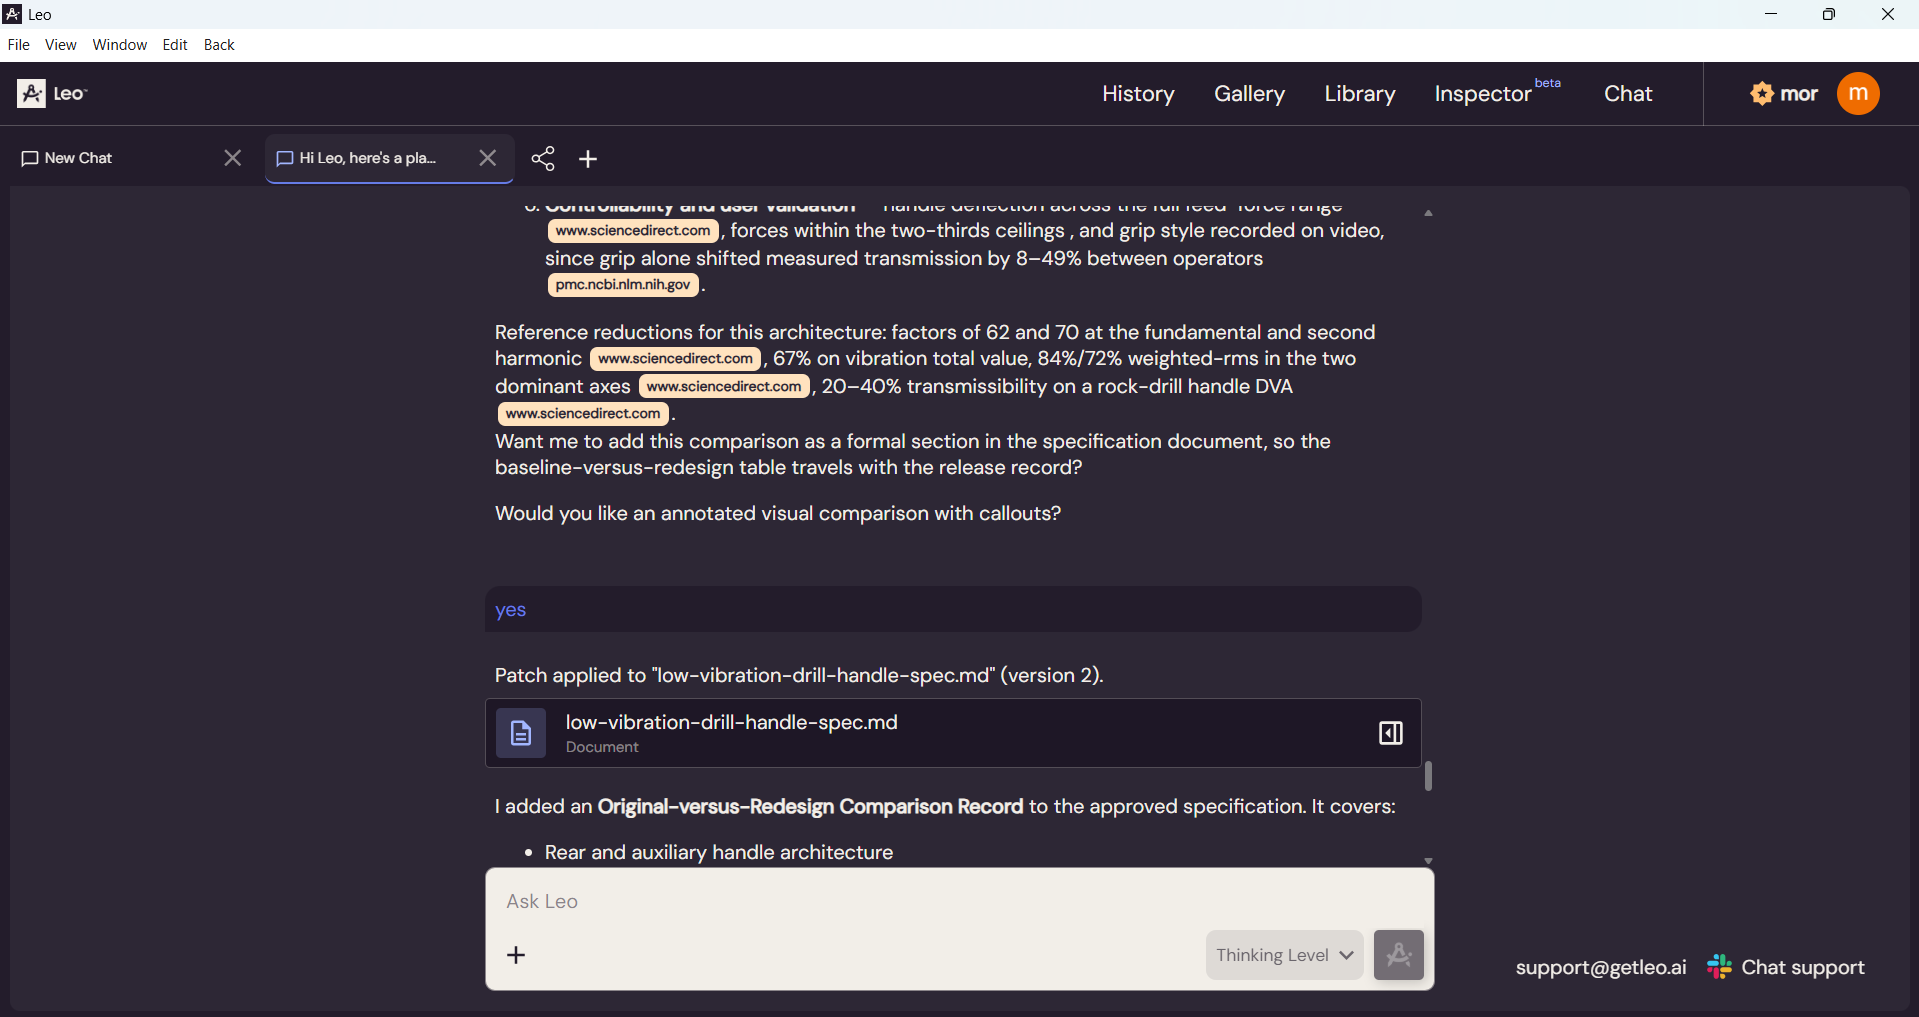Share the current chat
This screenshot has width=1919, height=1017.
[x=543, y=158]
